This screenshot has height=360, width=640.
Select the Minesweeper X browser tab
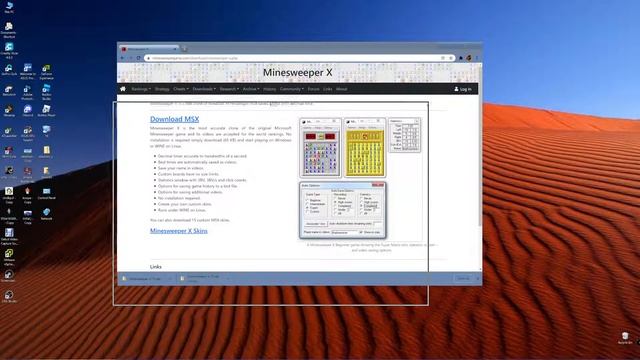click(x=149, y=49)
